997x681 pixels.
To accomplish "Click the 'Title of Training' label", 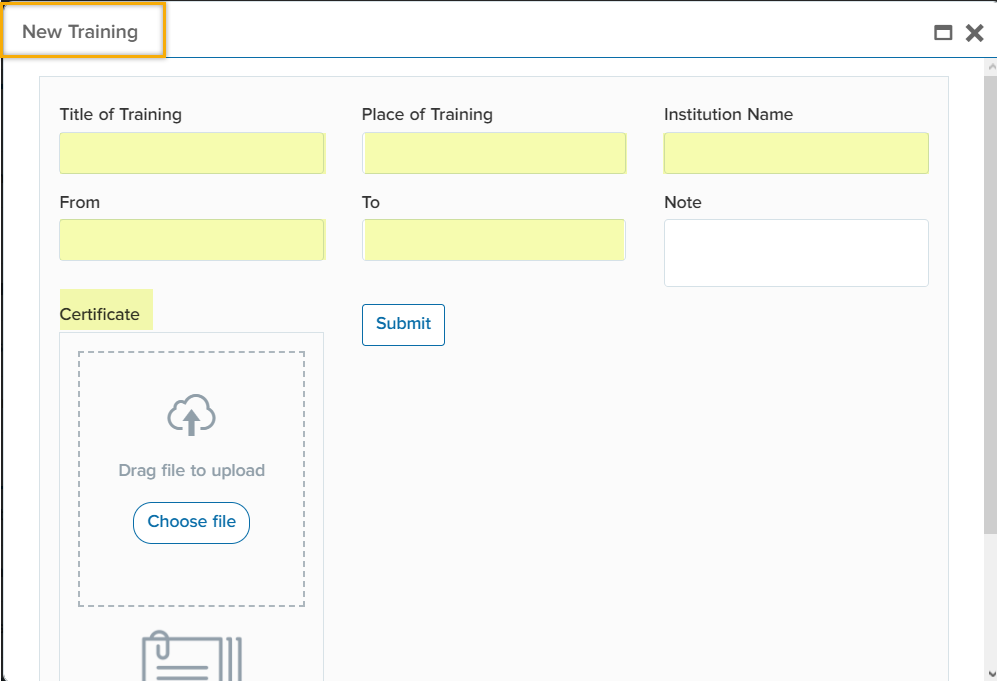I will coord(121,114).
